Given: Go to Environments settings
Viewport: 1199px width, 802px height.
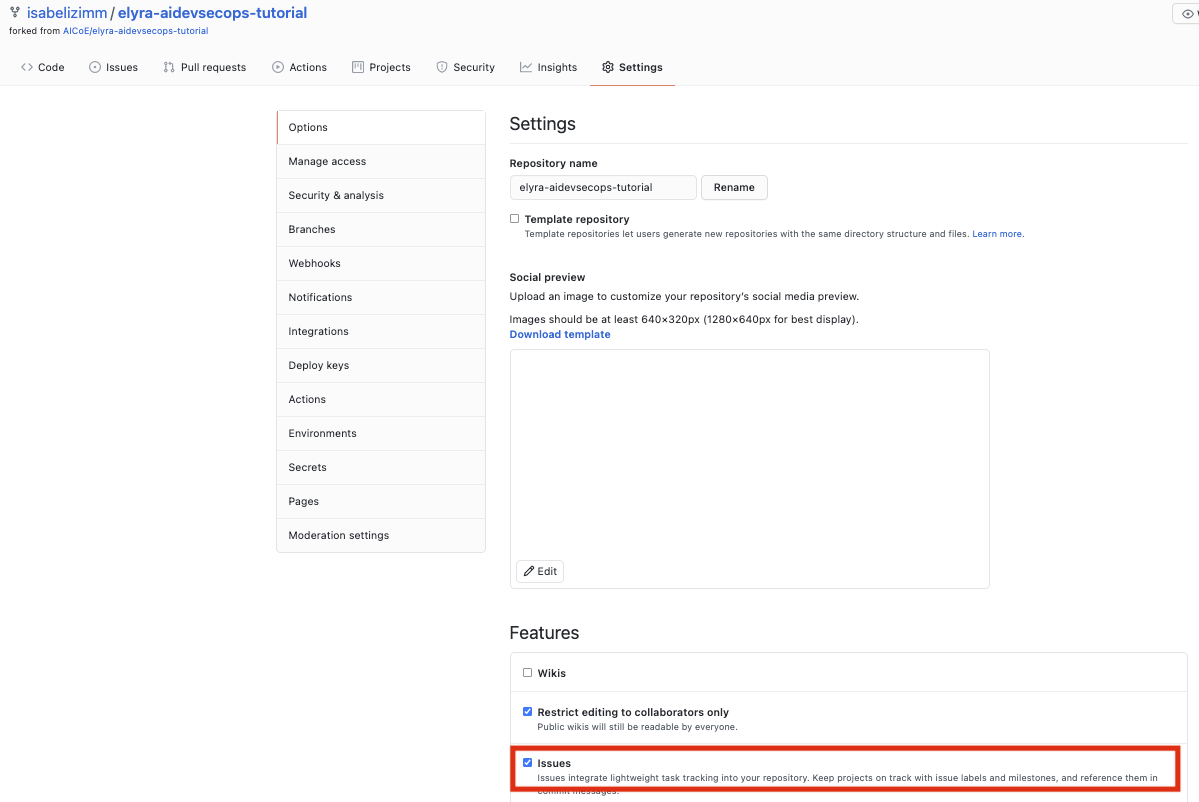Looking at the screenshot, I should pos(381,433).
